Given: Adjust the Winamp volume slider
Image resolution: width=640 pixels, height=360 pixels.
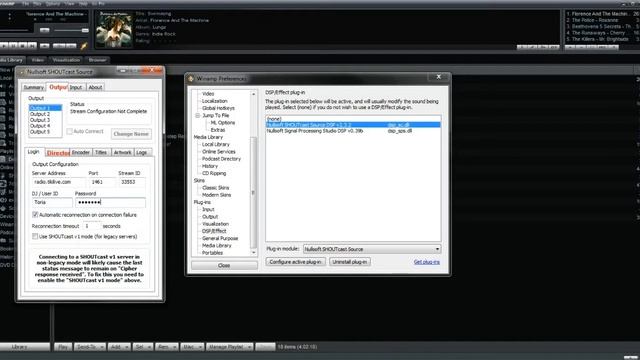Looking at the screenshot, I should coord(71,30).
